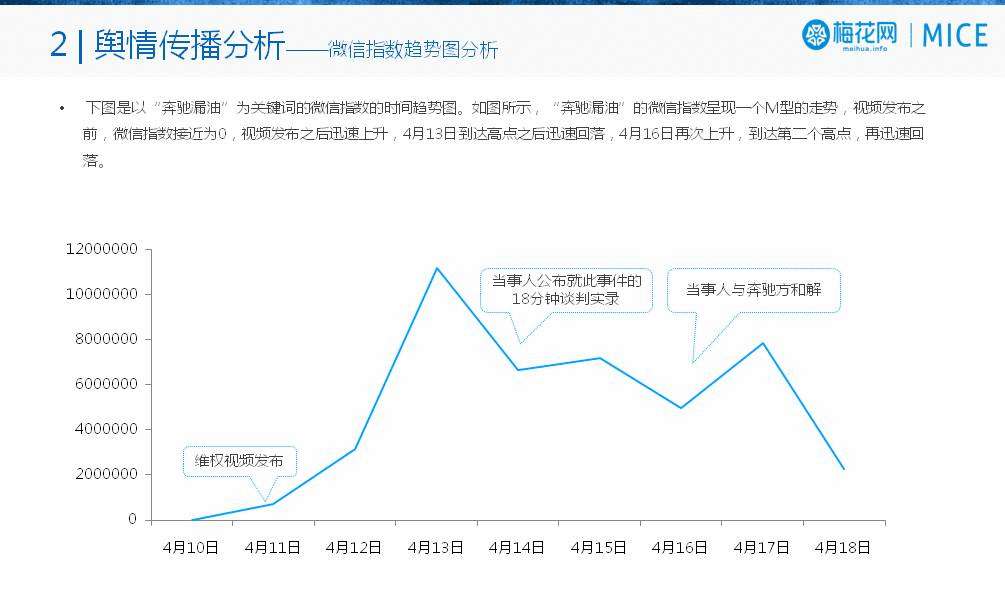Click the 4月16日 date label
1005x610 pixels.
click(680, 547)
